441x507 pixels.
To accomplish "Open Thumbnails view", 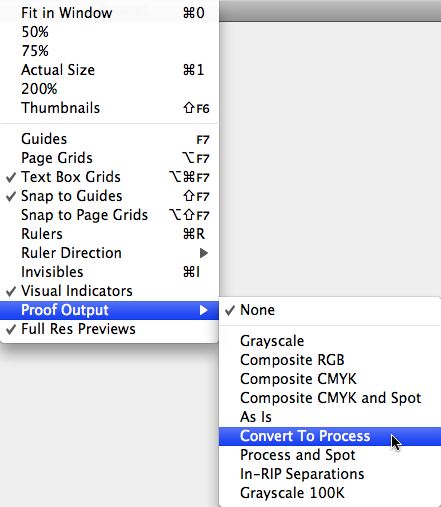I will (109, 108).
